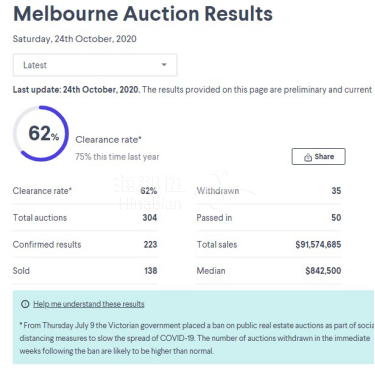Click the 62% clearance rate circular gauge
Image resolution: width=375 pixels, height=380 pixels.
[41, 134]
